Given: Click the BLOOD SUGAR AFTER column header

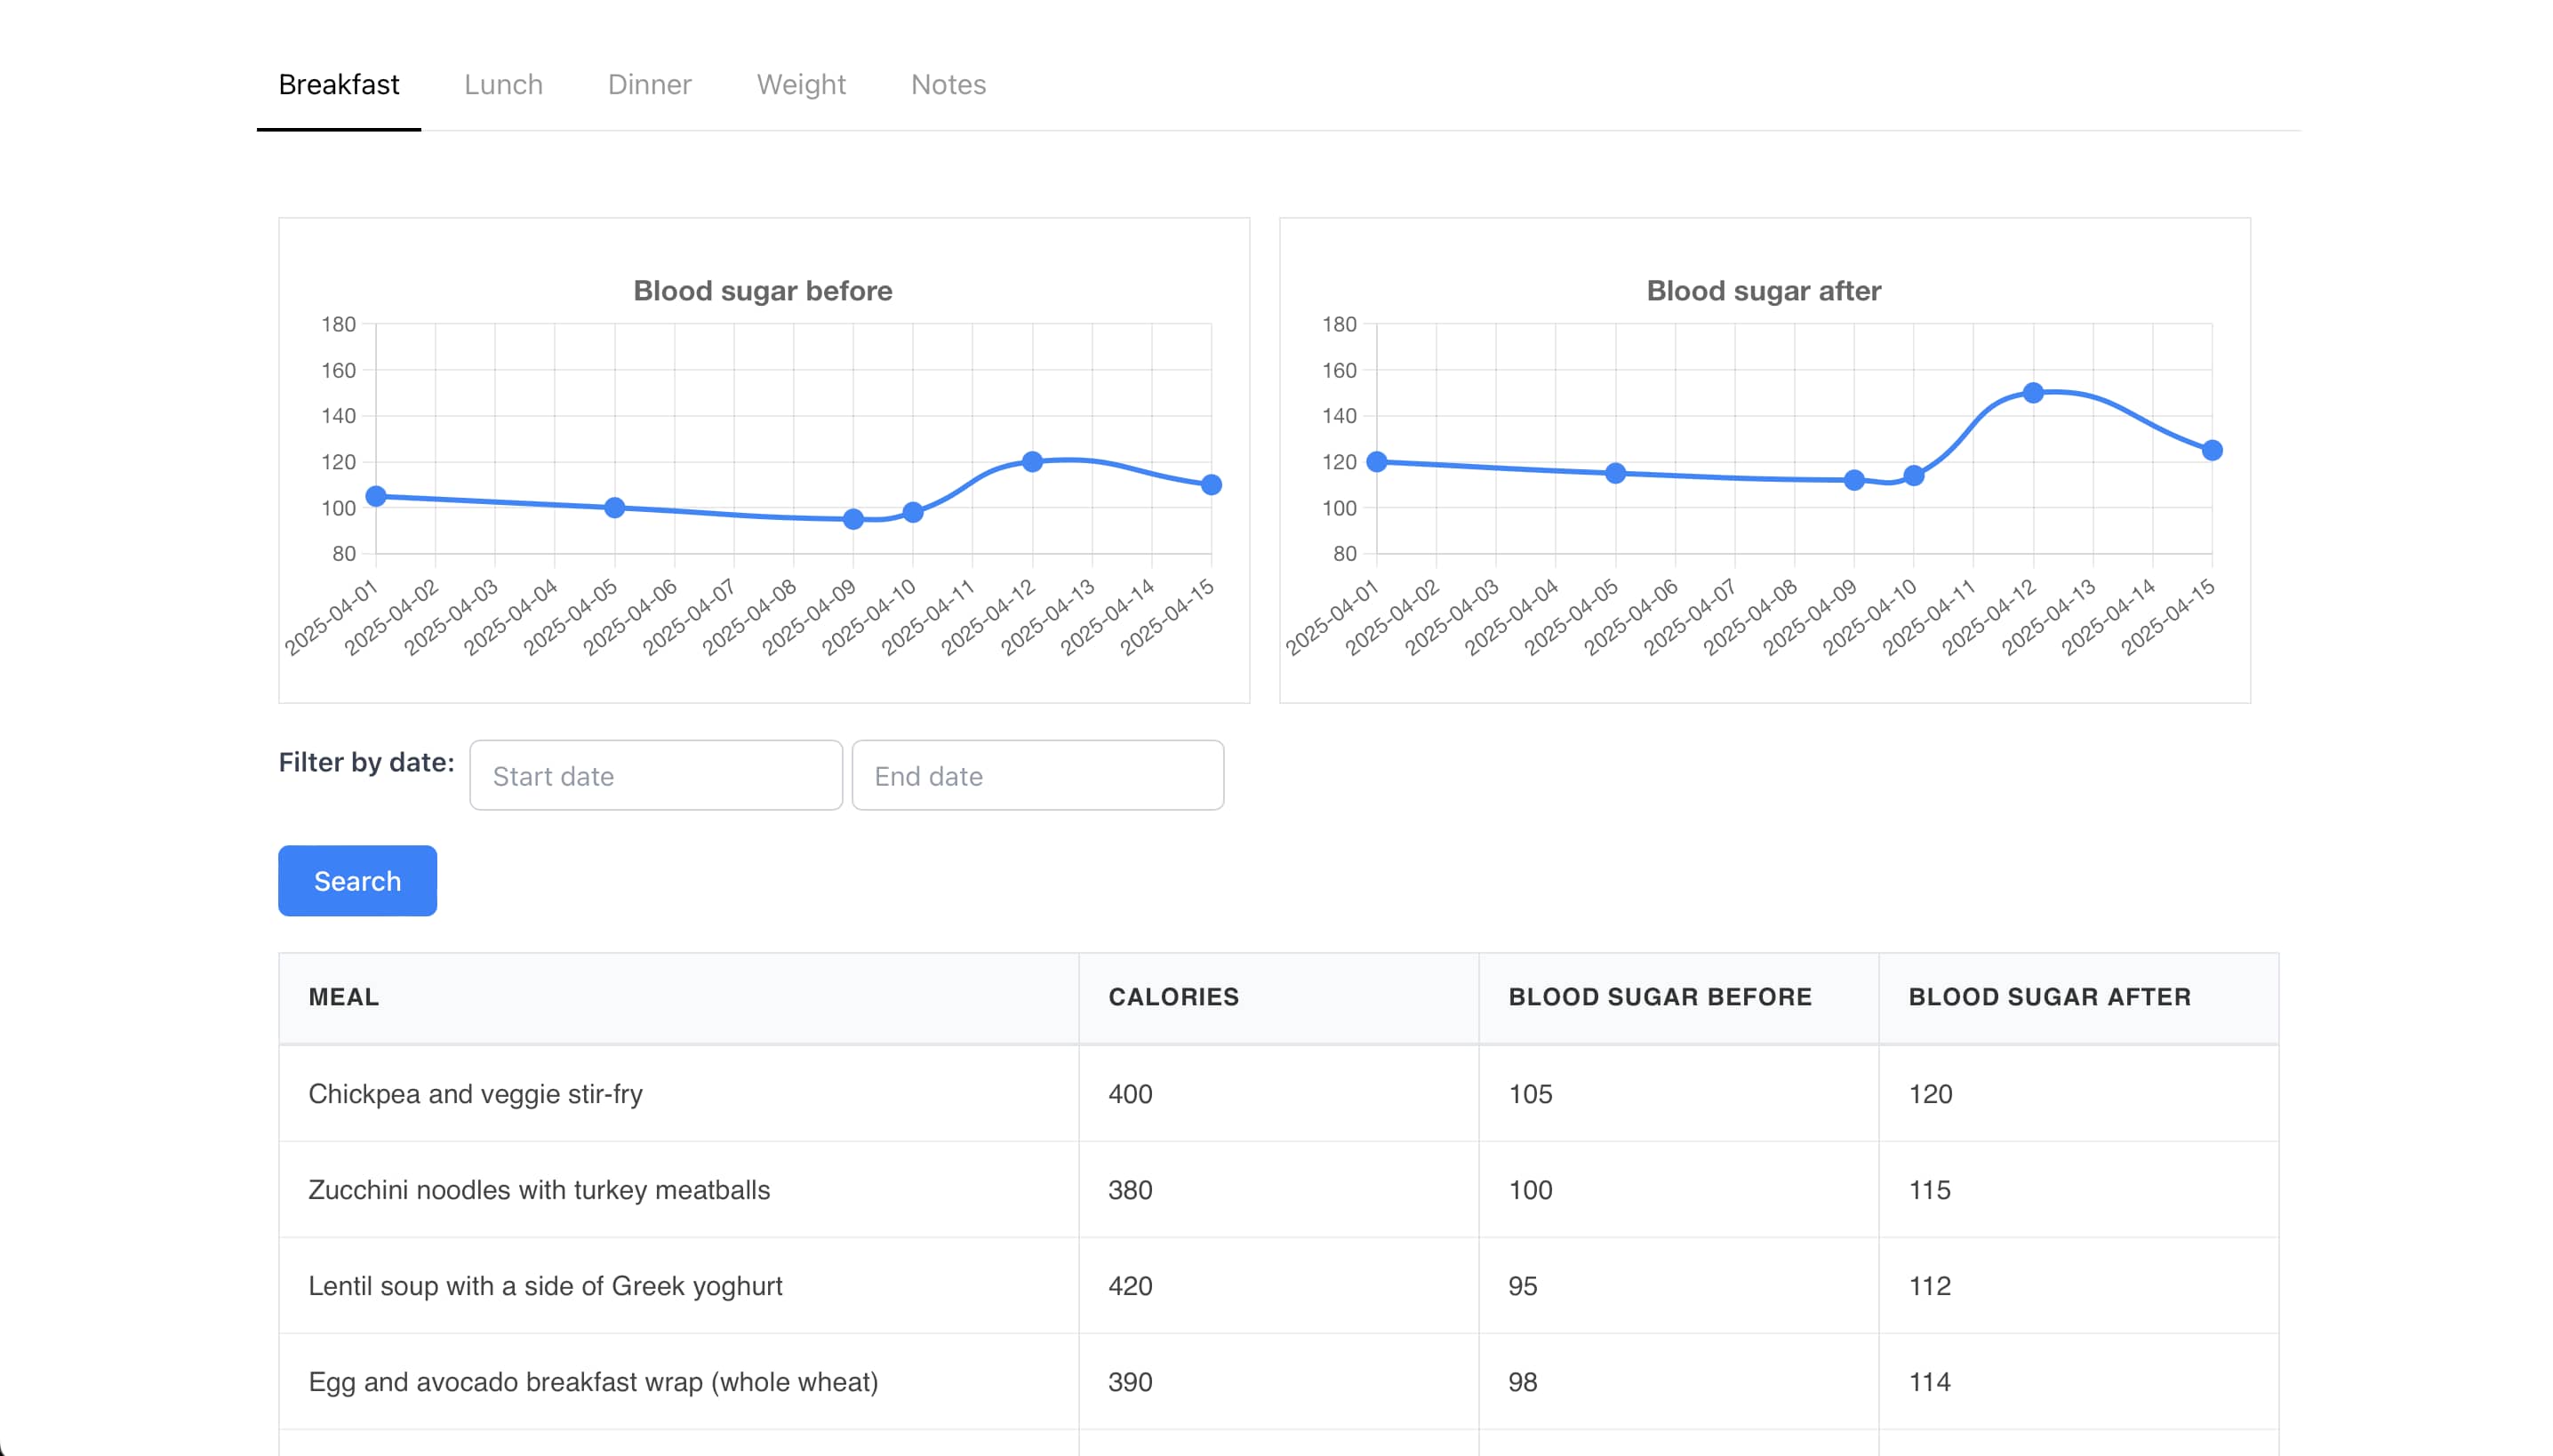Looking at the screenshot, I should click(2049, 997).
